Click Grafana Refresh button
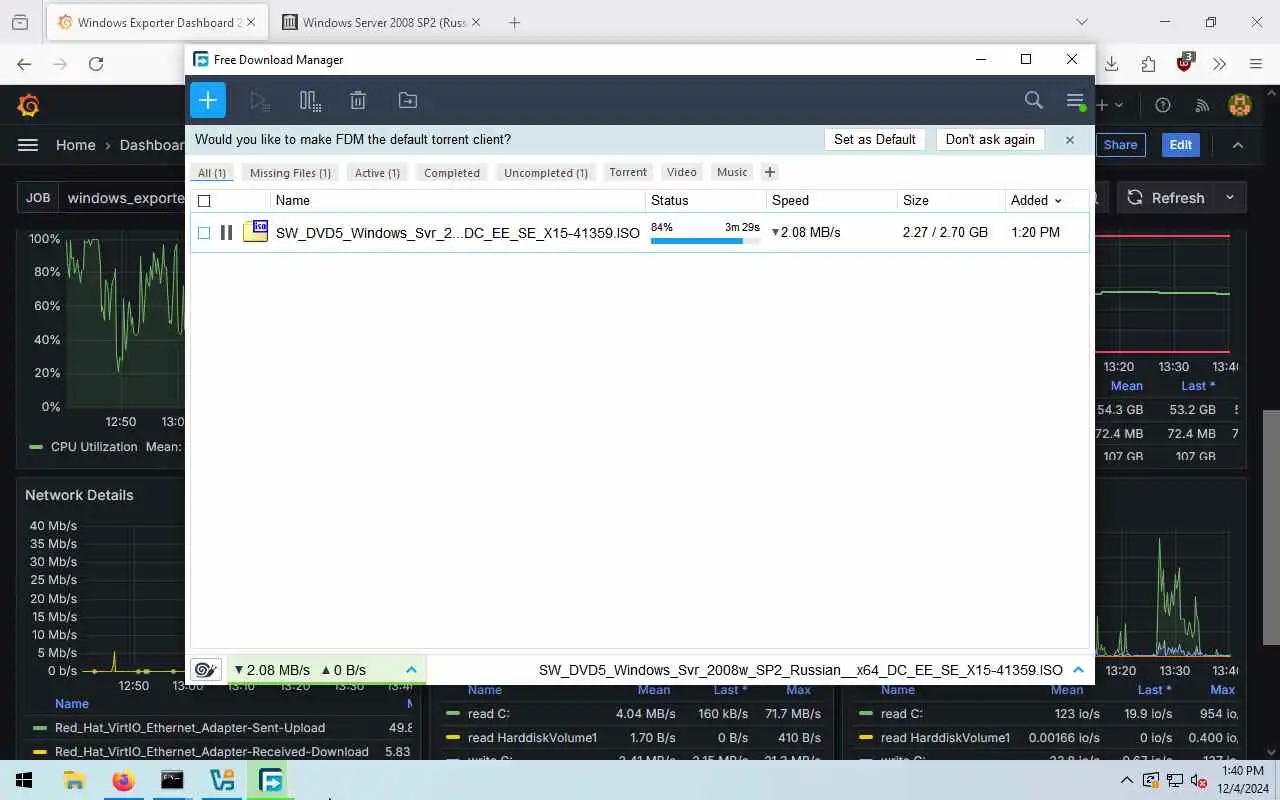The height and width of the screenshot is (800, 1280). coord(1166,198)
